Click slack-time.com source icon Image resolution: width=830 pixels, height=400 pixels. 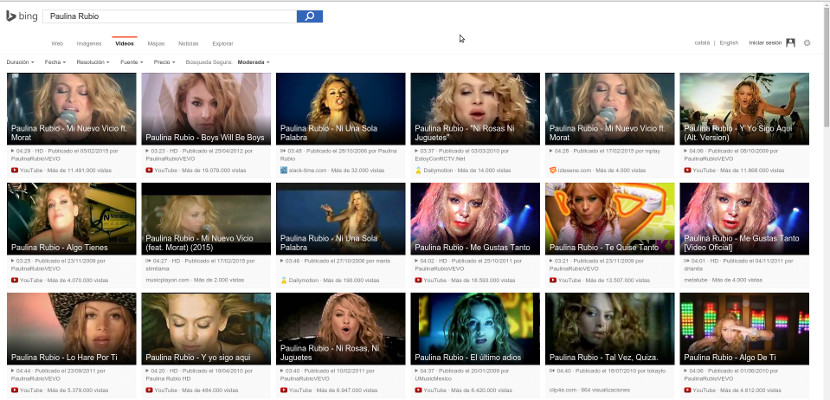coord(283,170)
